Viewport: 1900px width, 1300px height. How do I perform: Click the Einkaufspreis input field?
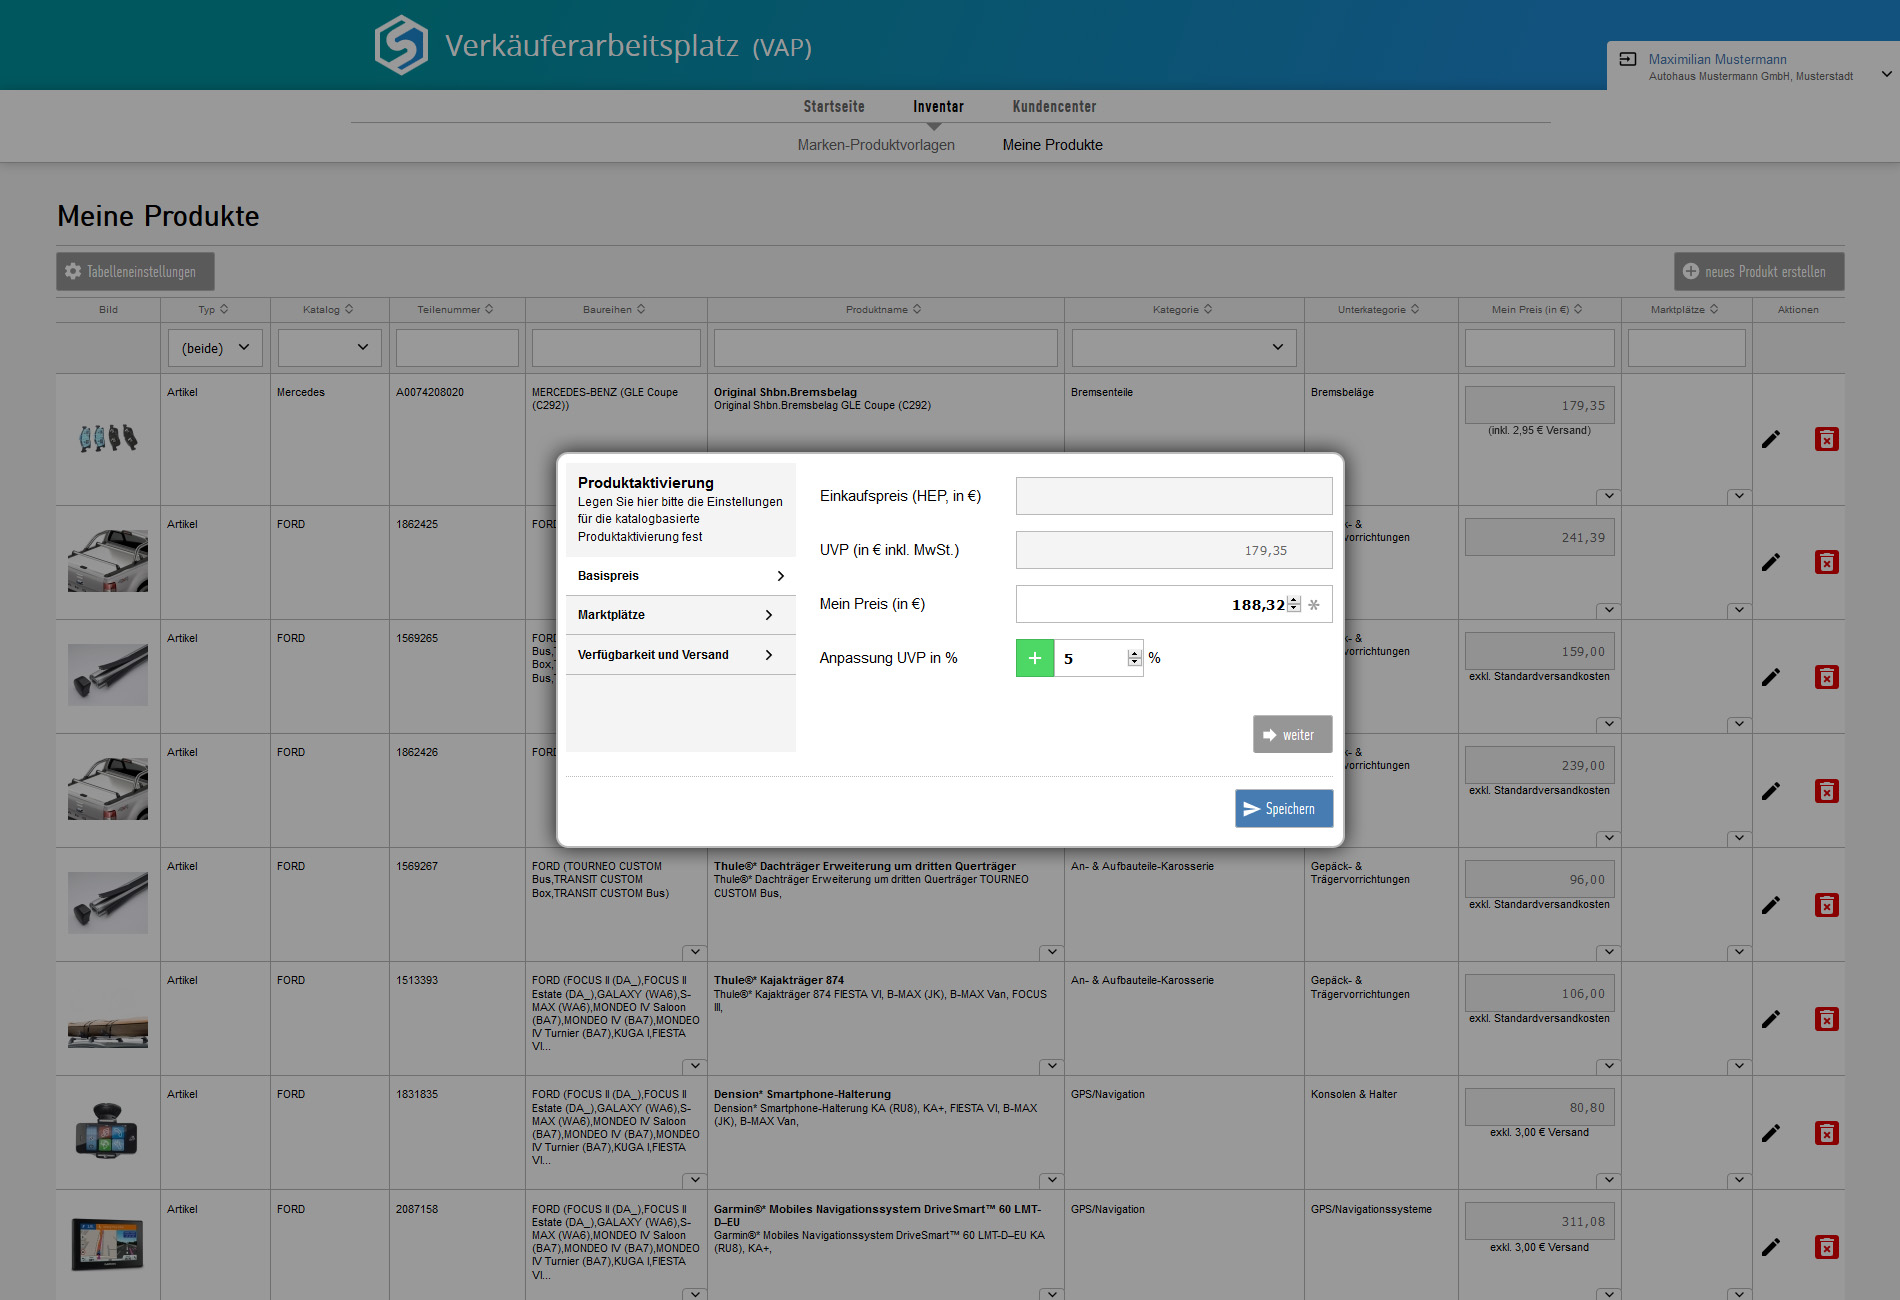coord(1173,496)
